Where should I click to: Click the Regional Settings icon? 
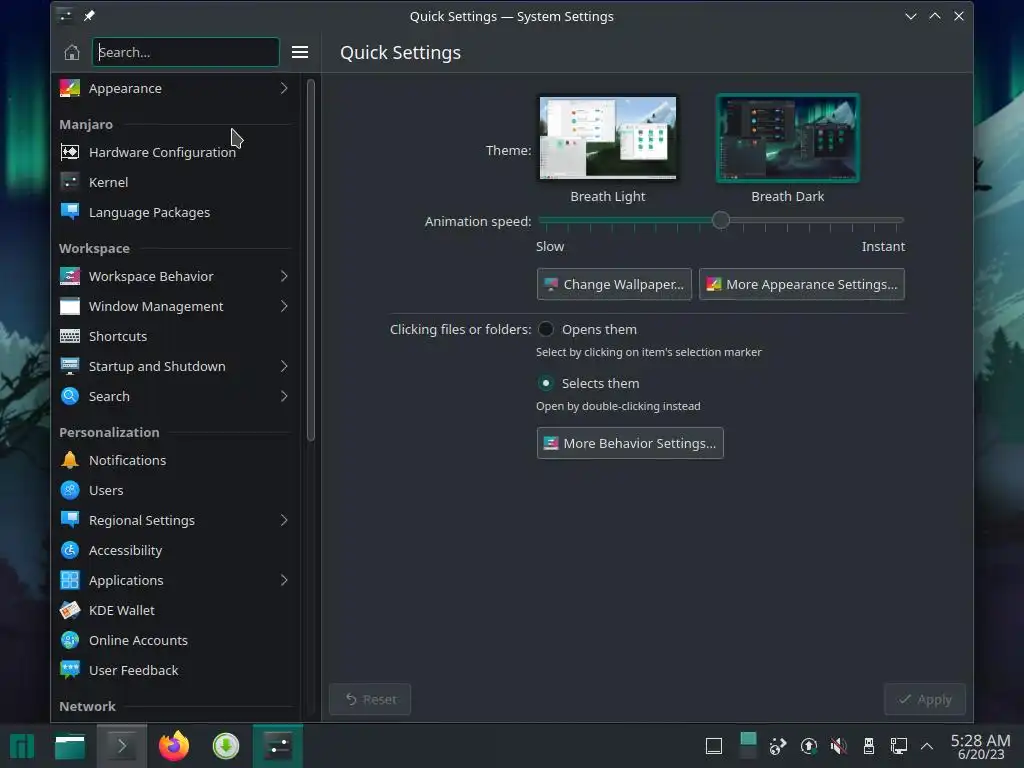click(70, 520)
